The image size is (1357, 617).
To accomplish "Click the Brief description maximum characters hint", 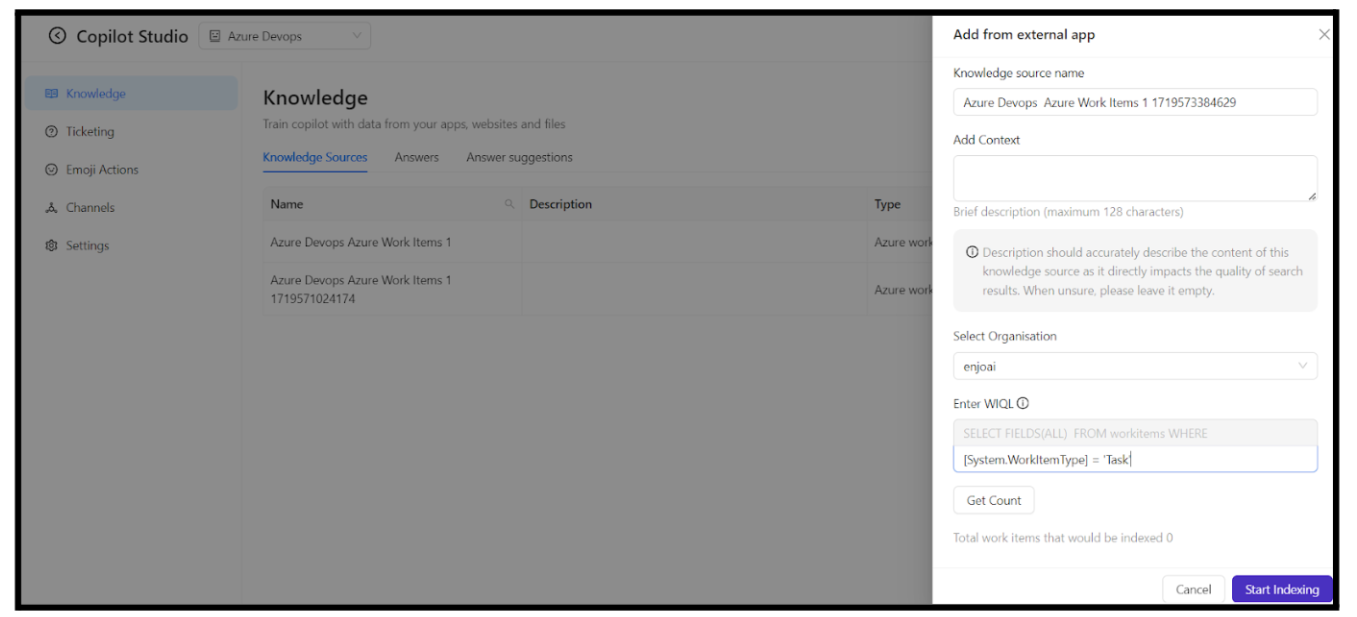I will (x=1068, y=212).
